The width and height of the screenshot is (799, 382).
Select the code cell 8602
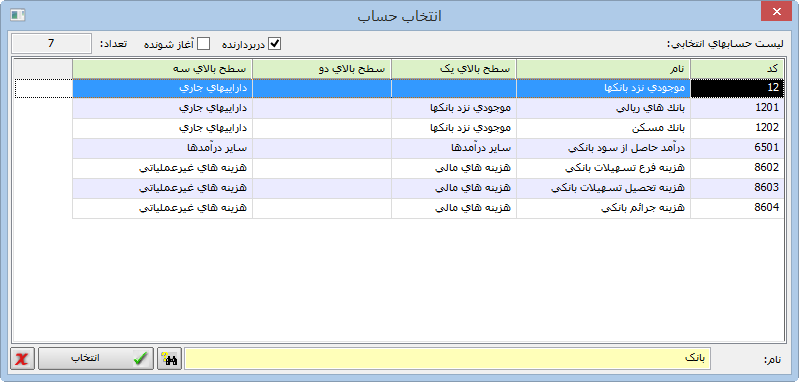point(737,168)
